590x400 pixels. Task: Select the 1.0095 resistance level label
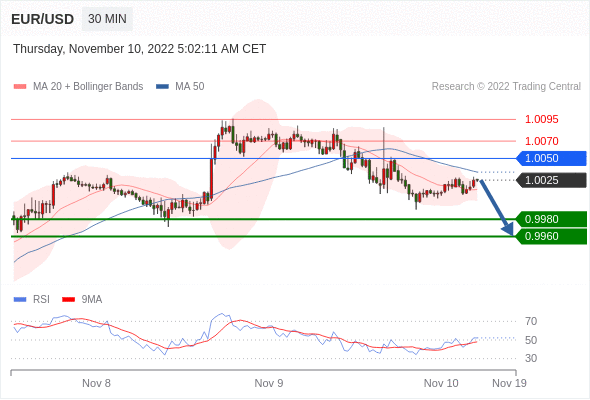coord(541,119)
